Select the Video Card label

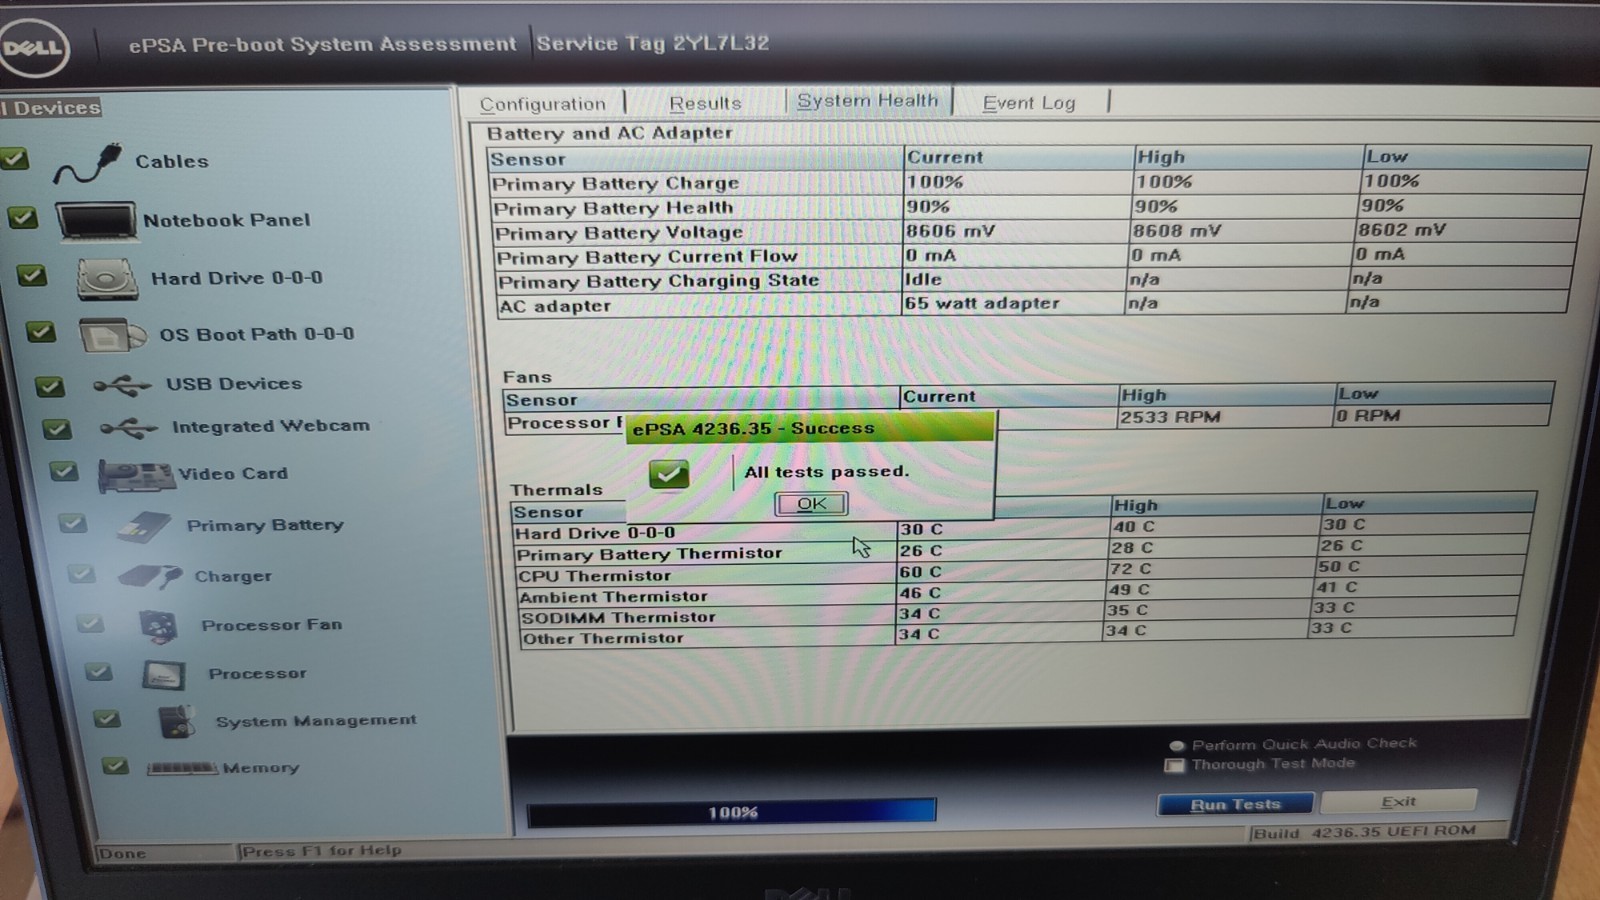[233, 474]
